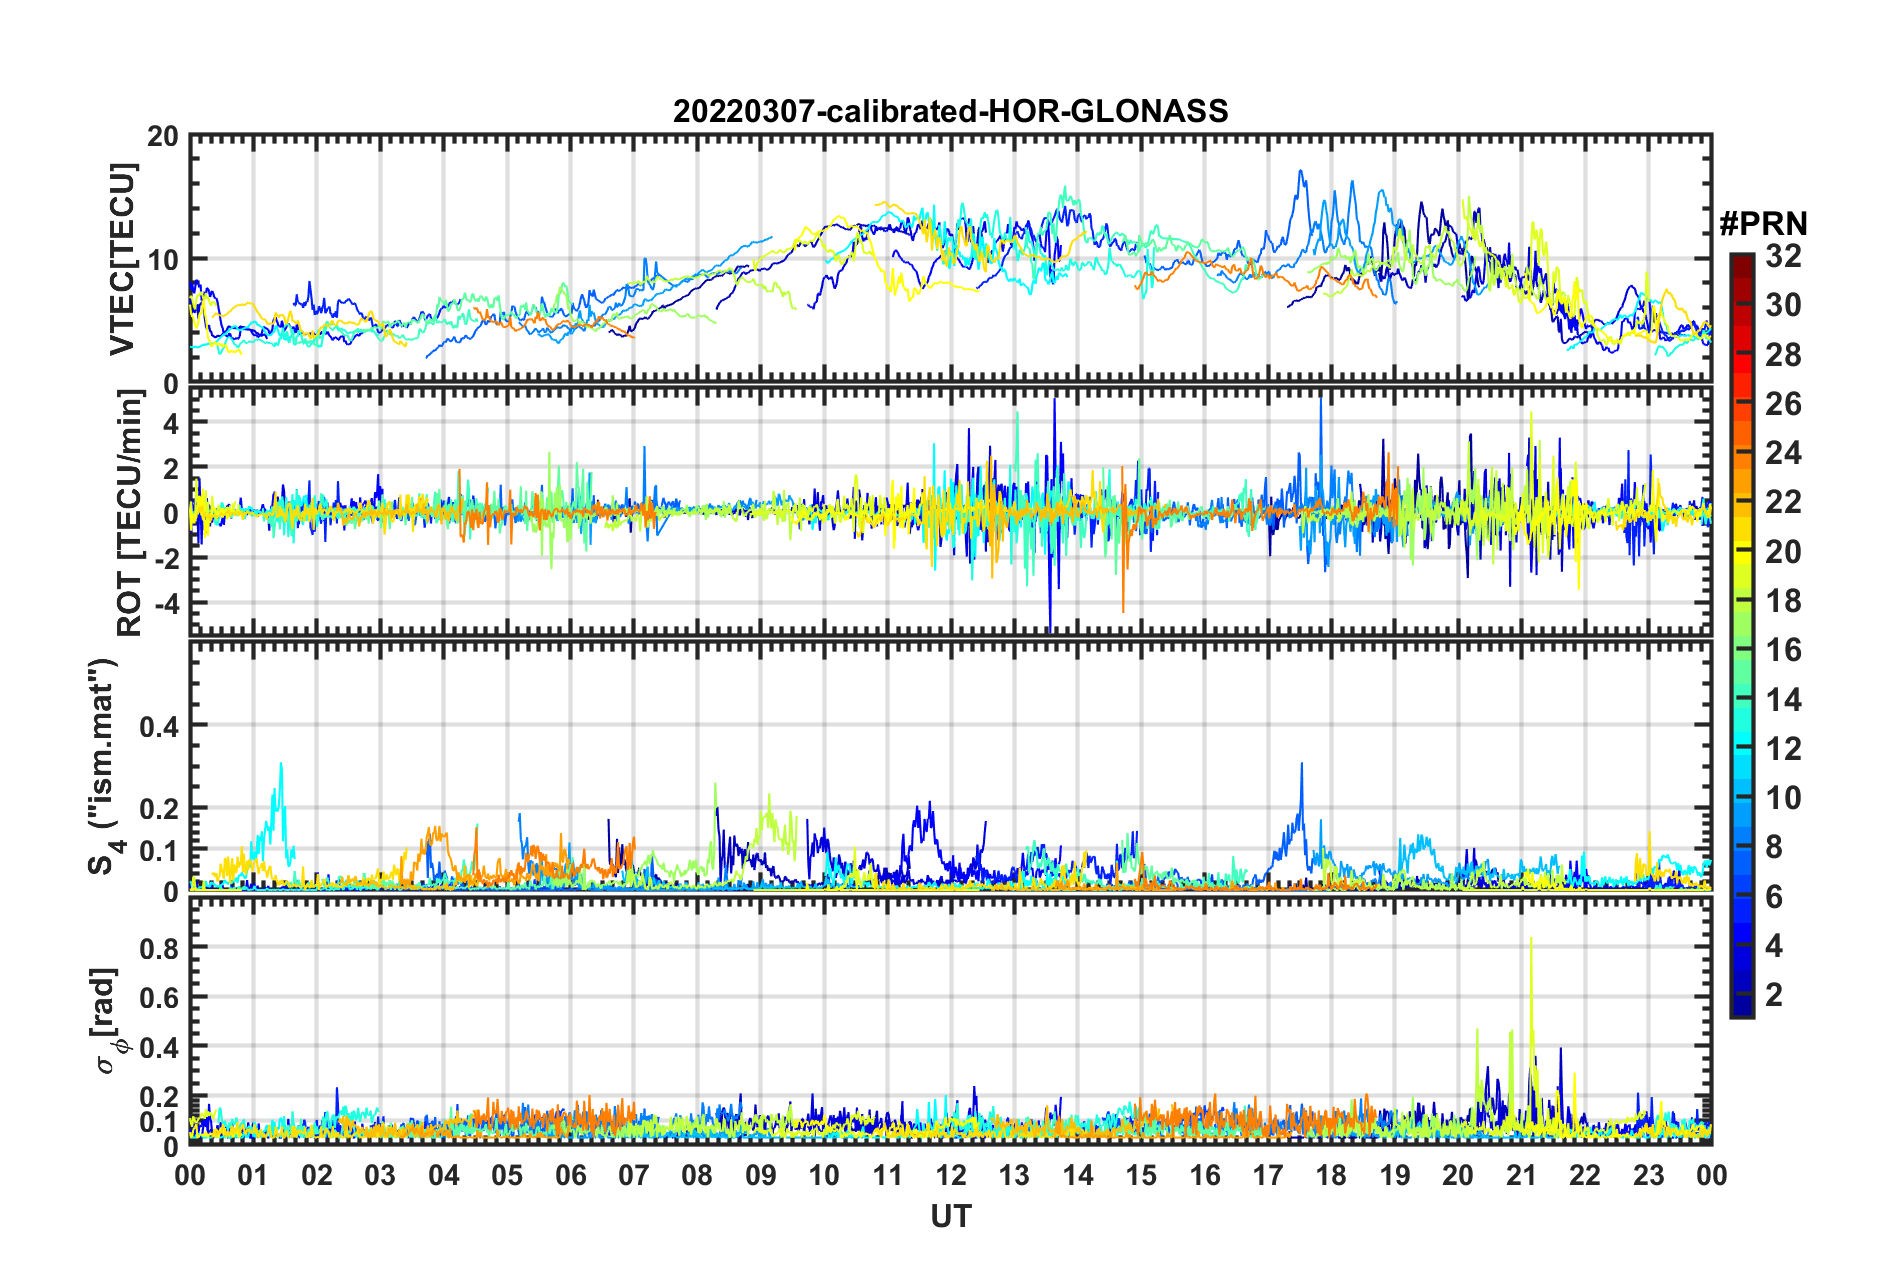
Task: Click the x-axis tick label 06
Action: point(570,1175)
